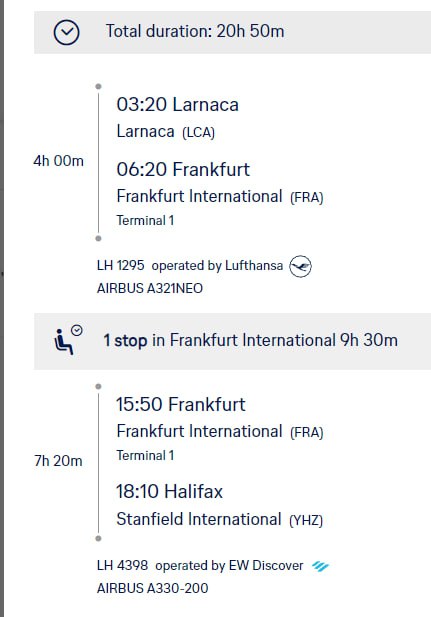The image size is (431, 617).
Task: Click the departure dot above 03:20 Larnaca
Action: pyautogui.click(x=98, y=86)
